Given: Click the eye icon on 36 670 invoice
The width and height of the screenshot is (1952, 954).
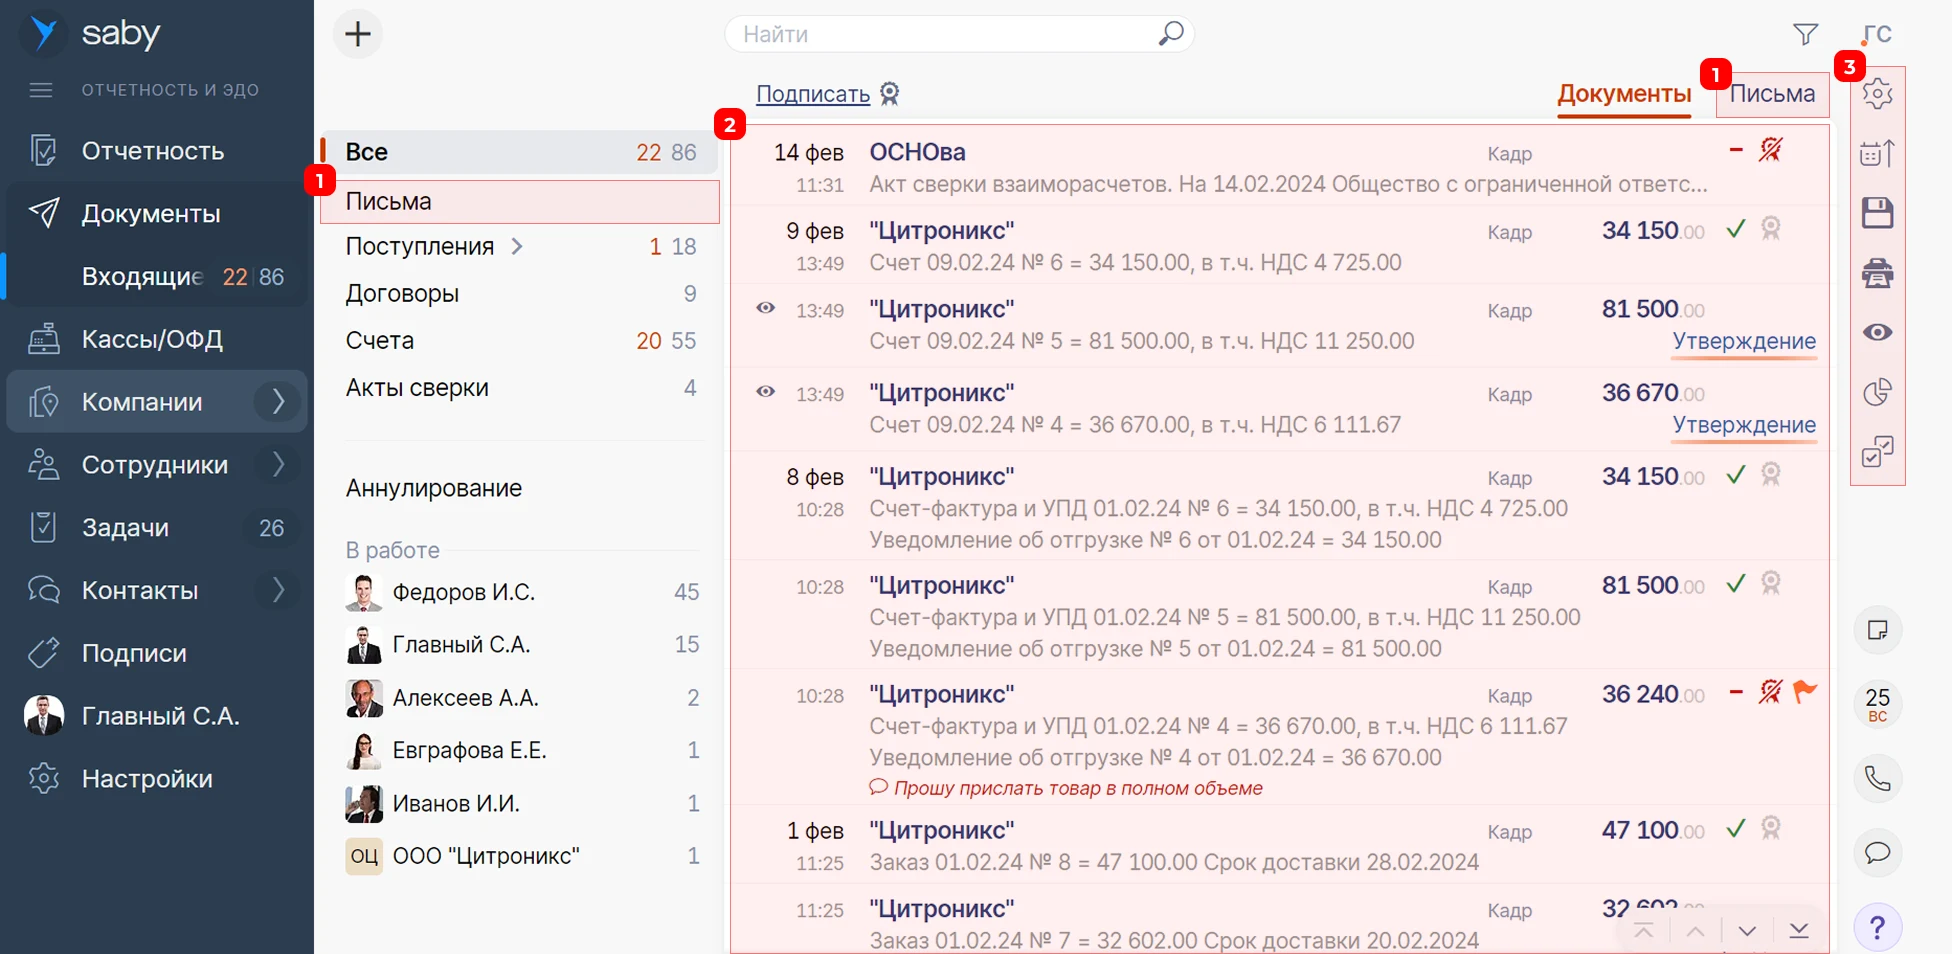Looking at the screenshot, I should [765, 392].
